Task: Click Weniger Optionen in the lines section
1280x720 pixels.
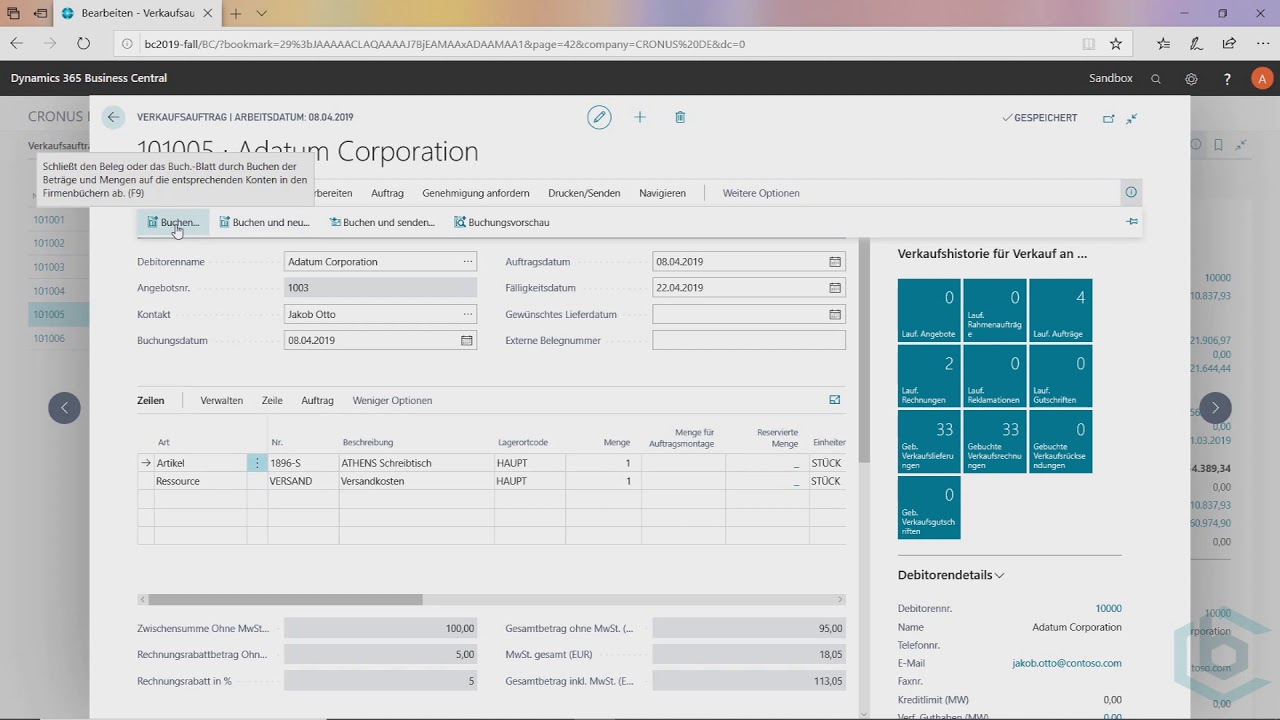Action: [392, 400]
